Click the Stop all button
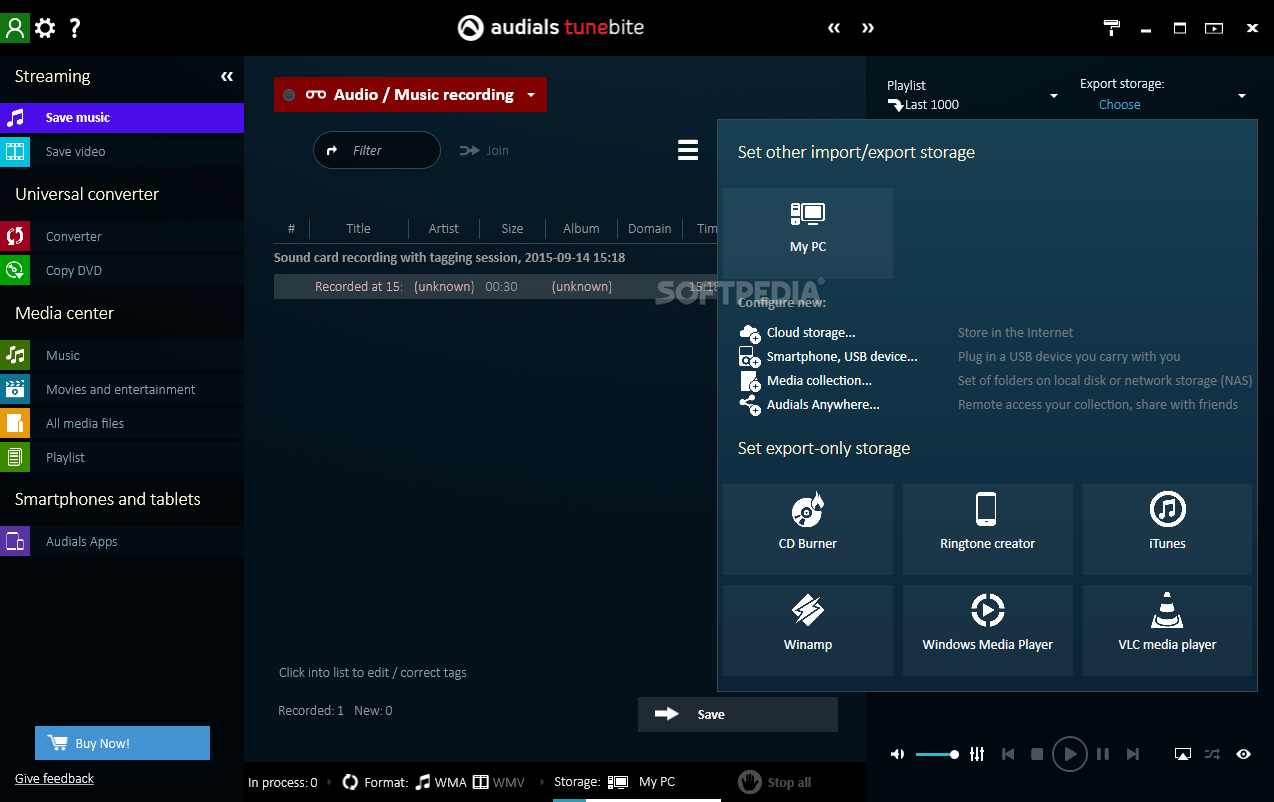 click(775, 782)
